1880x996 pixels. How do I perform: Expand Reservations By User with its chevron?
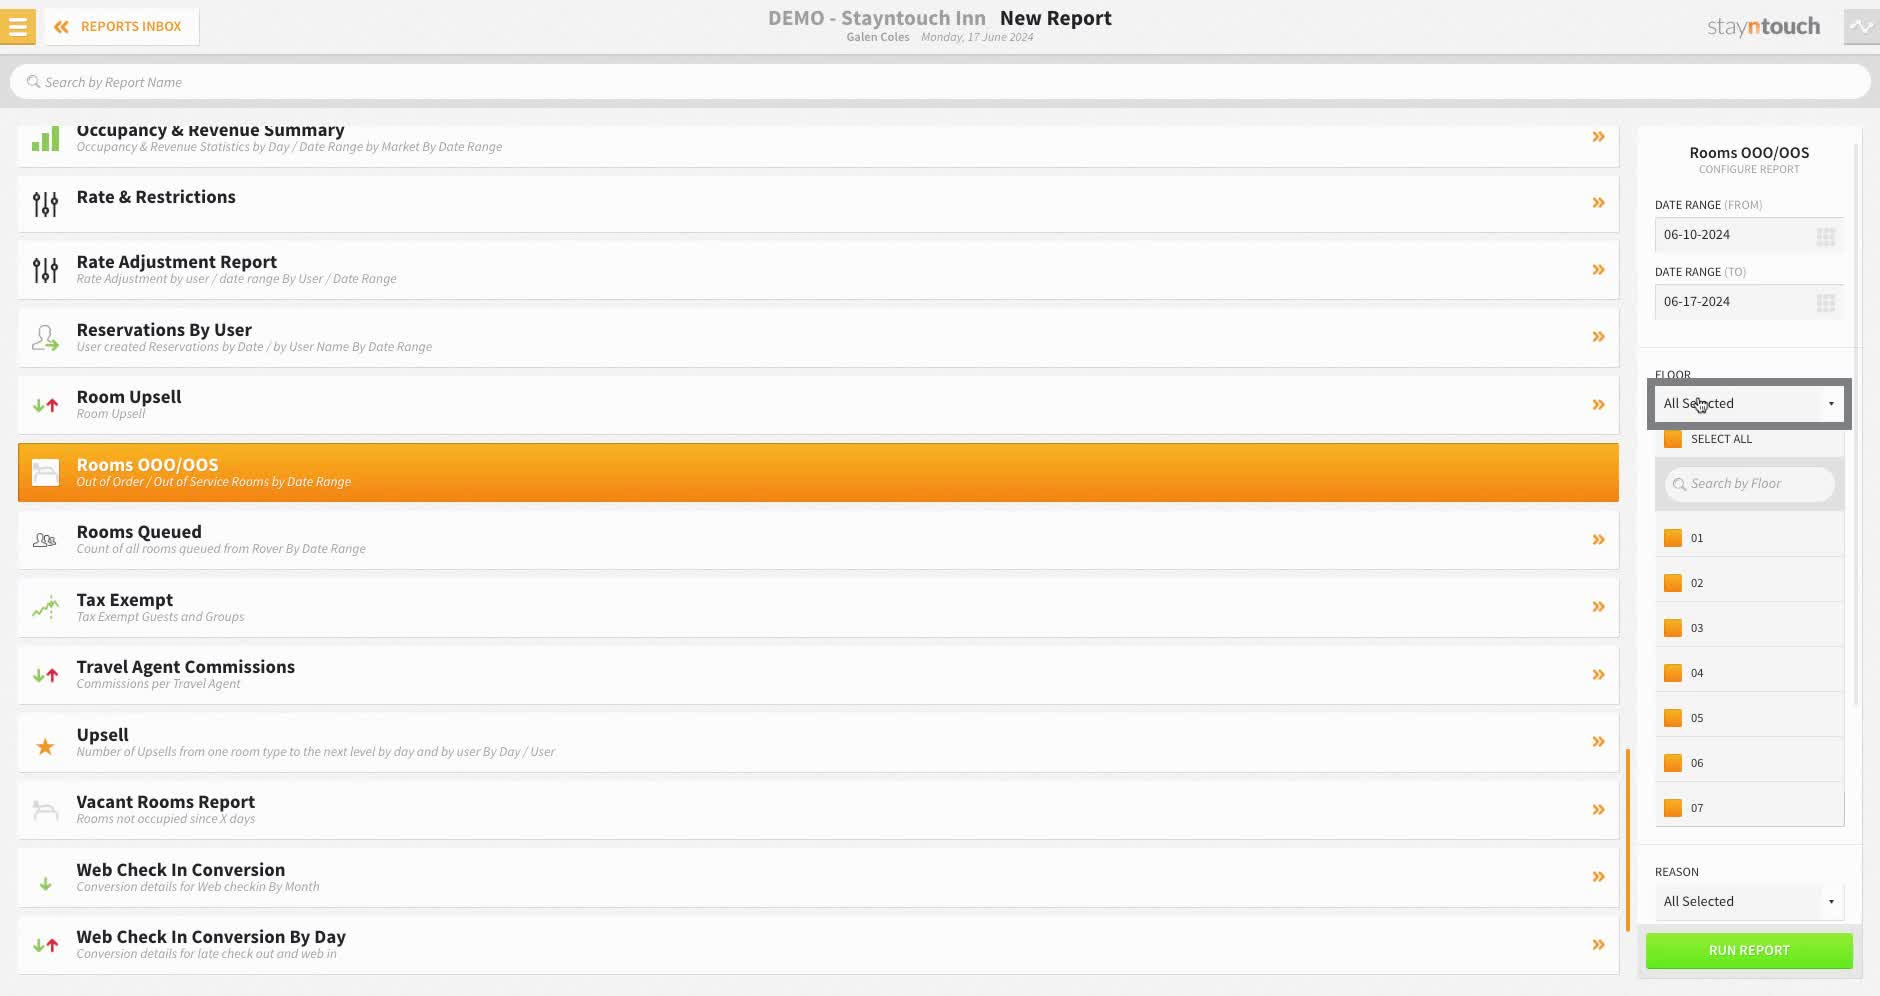1598,337
